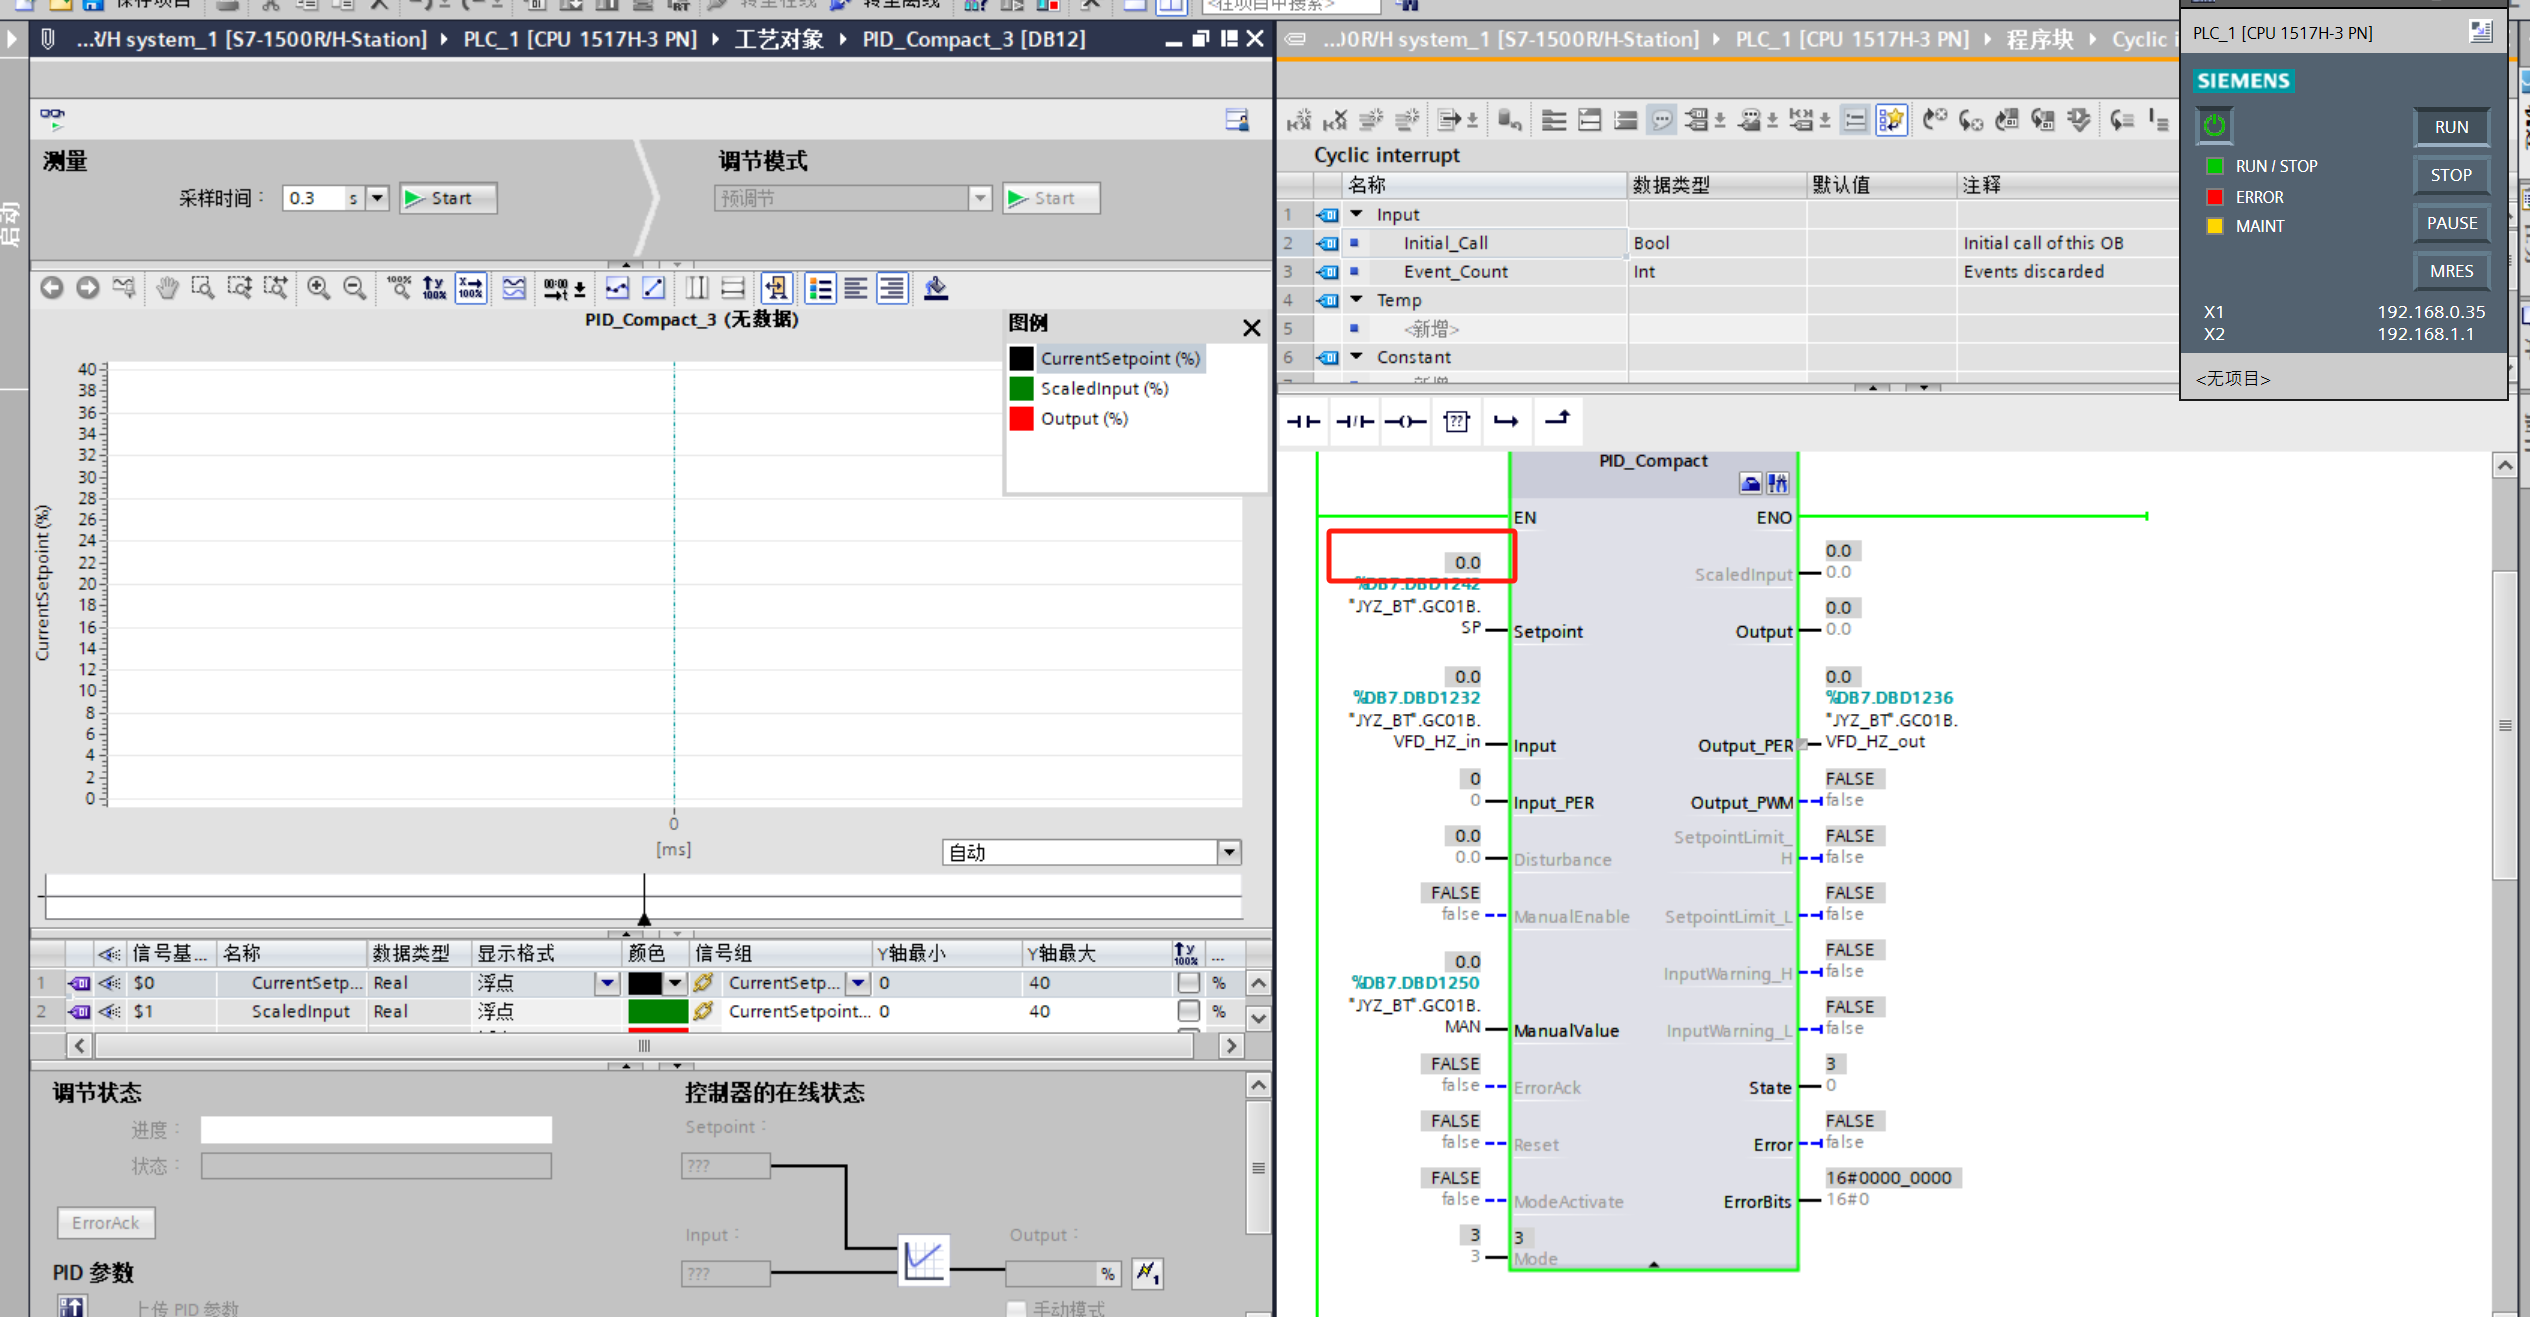Click the black CurrentSetpoint color swatch in table
The width and height of the screenshot is (2530, 1317).
point(645,983)
